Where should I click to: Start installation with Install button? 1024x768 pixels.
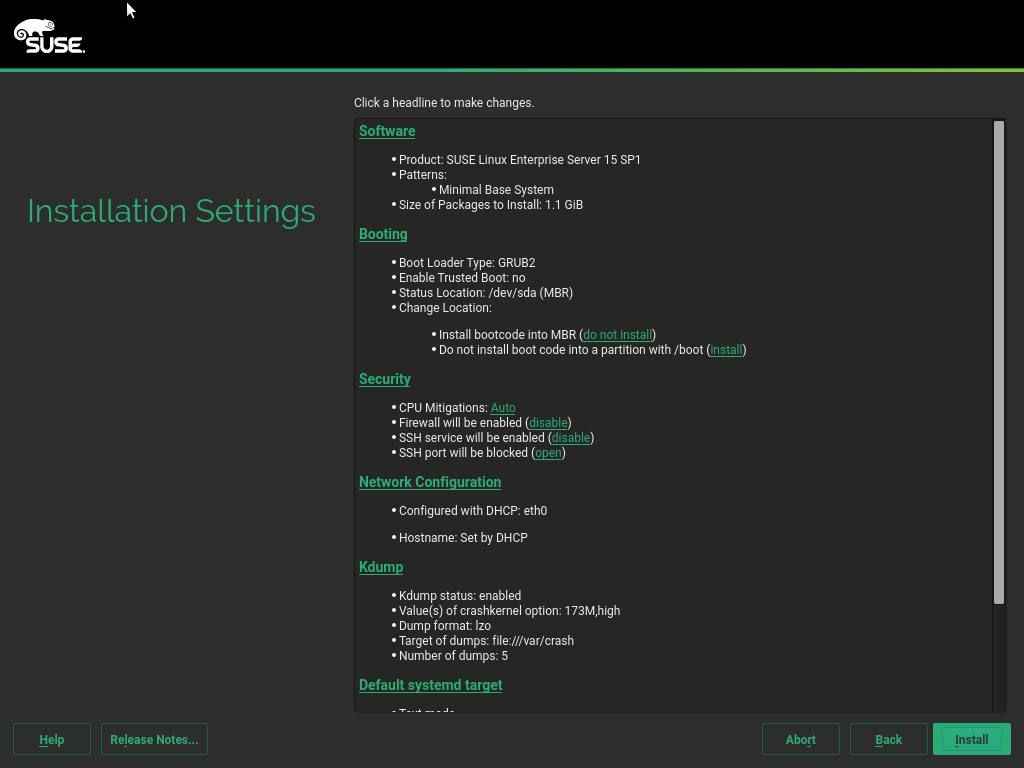point(971,740)
